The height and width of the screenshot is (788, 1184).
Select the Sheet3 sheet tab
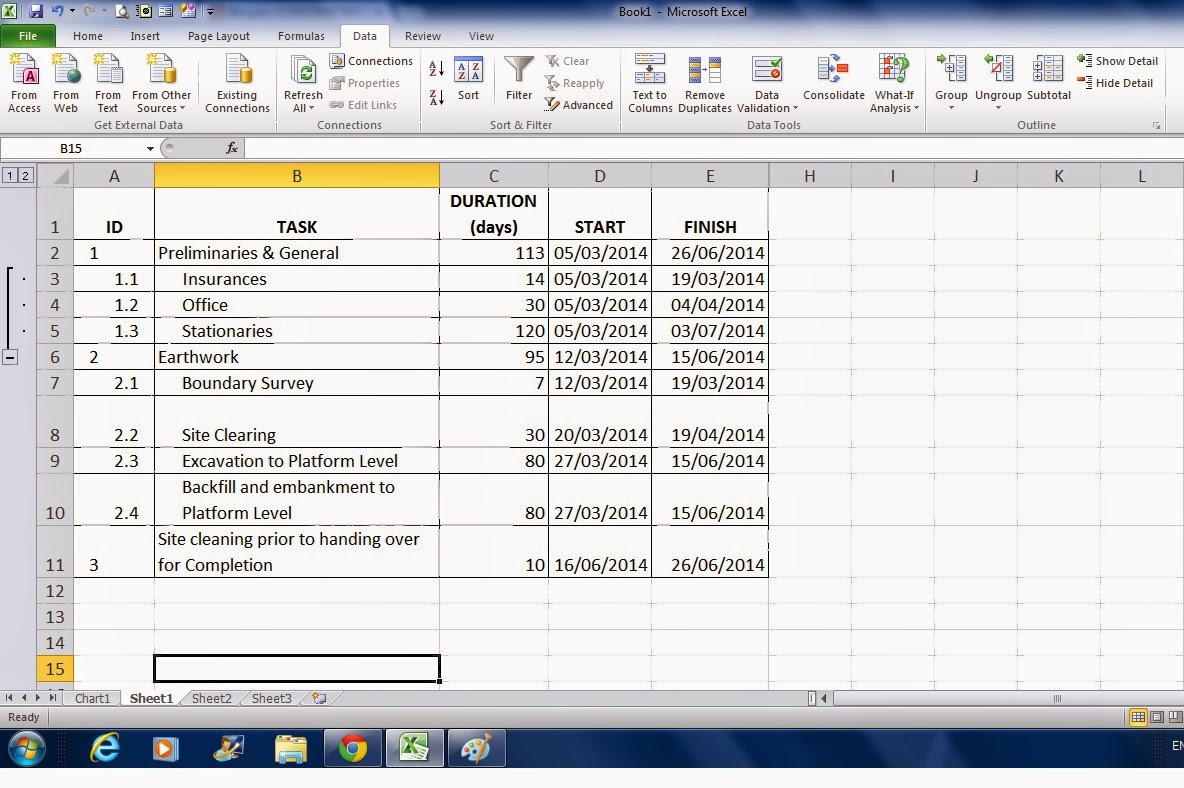coord(271,698)
